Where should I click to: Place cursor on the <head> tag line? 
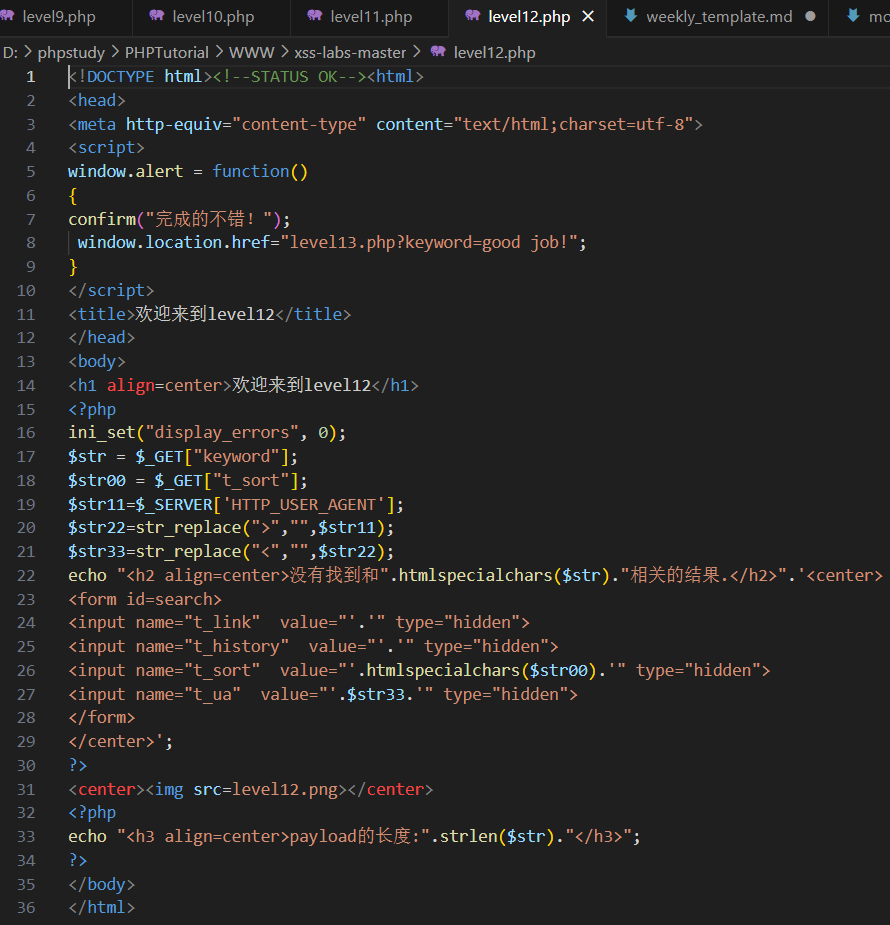click(97, 100)
